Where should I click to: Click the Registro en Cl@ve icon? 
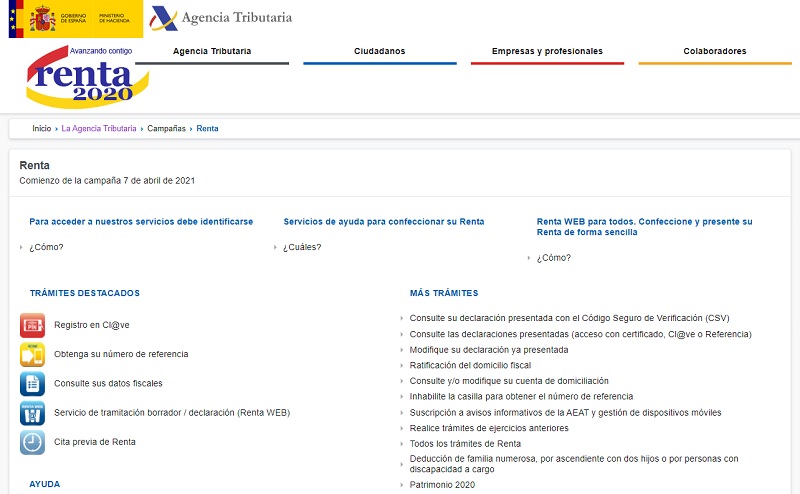pyautogui.click(x=32, y=325)
